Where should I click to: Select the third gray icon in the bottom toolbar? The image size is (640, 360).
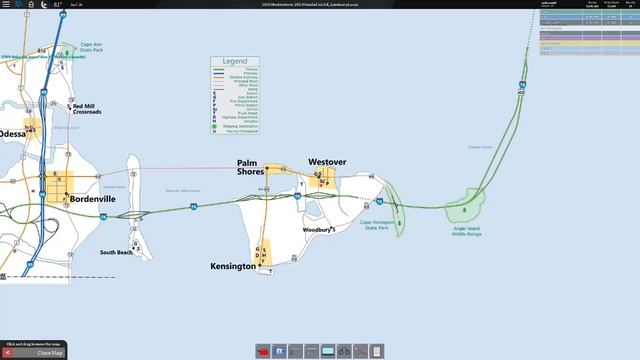point(296,351)
